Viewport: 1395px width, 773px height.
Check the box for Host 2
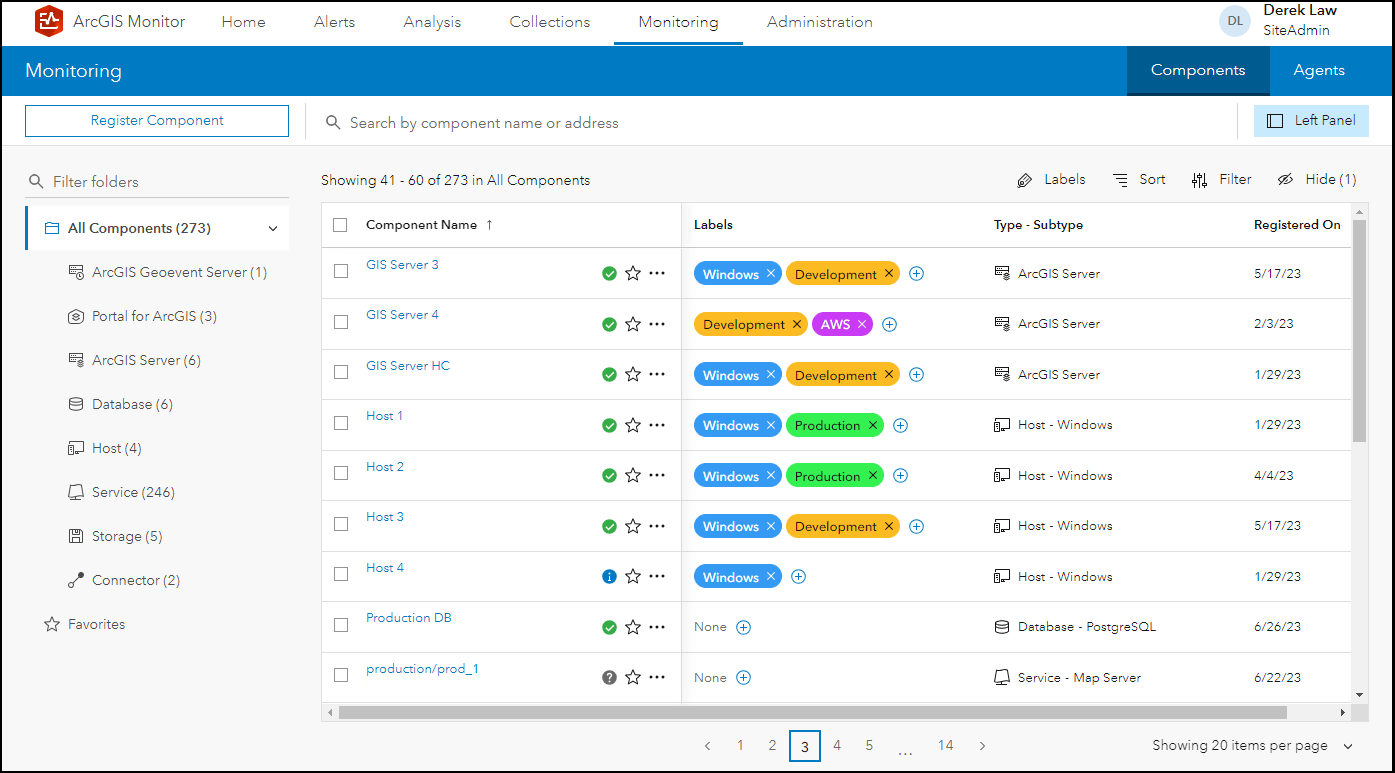click(x=341, y=473)
